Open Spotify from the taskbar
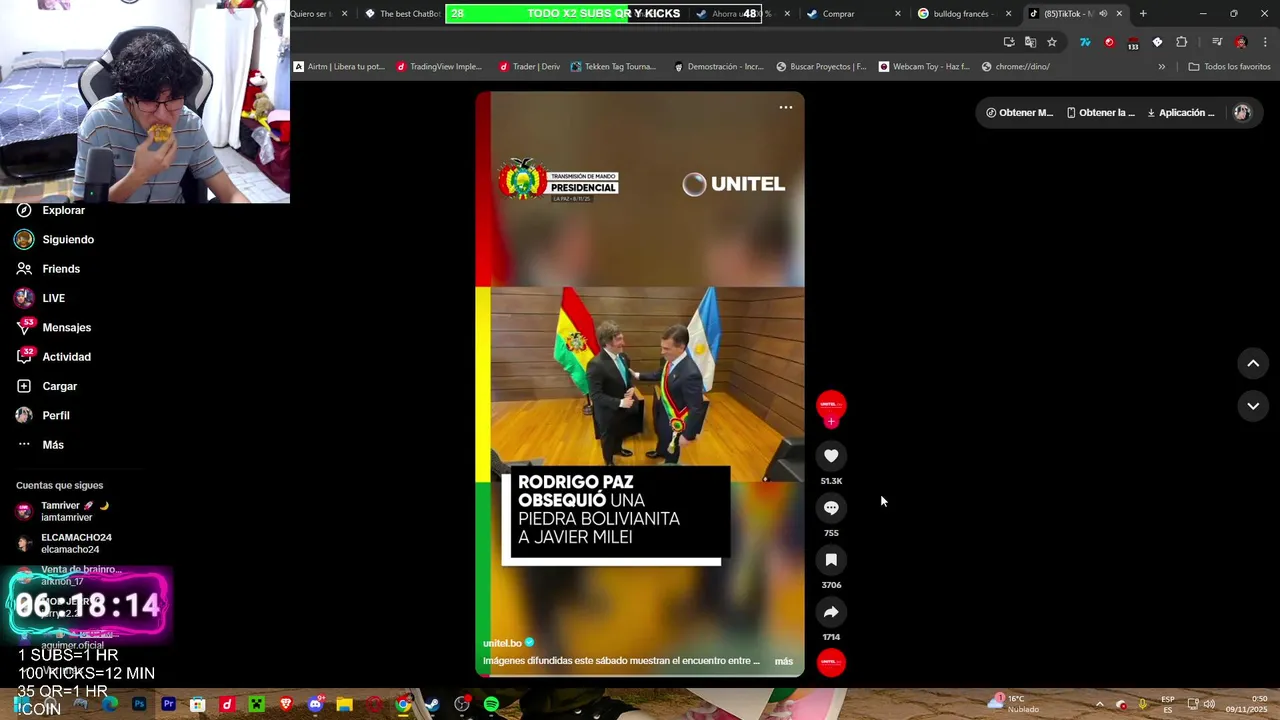The height and width of the screenshot is (720, 1280). [491, 704]
